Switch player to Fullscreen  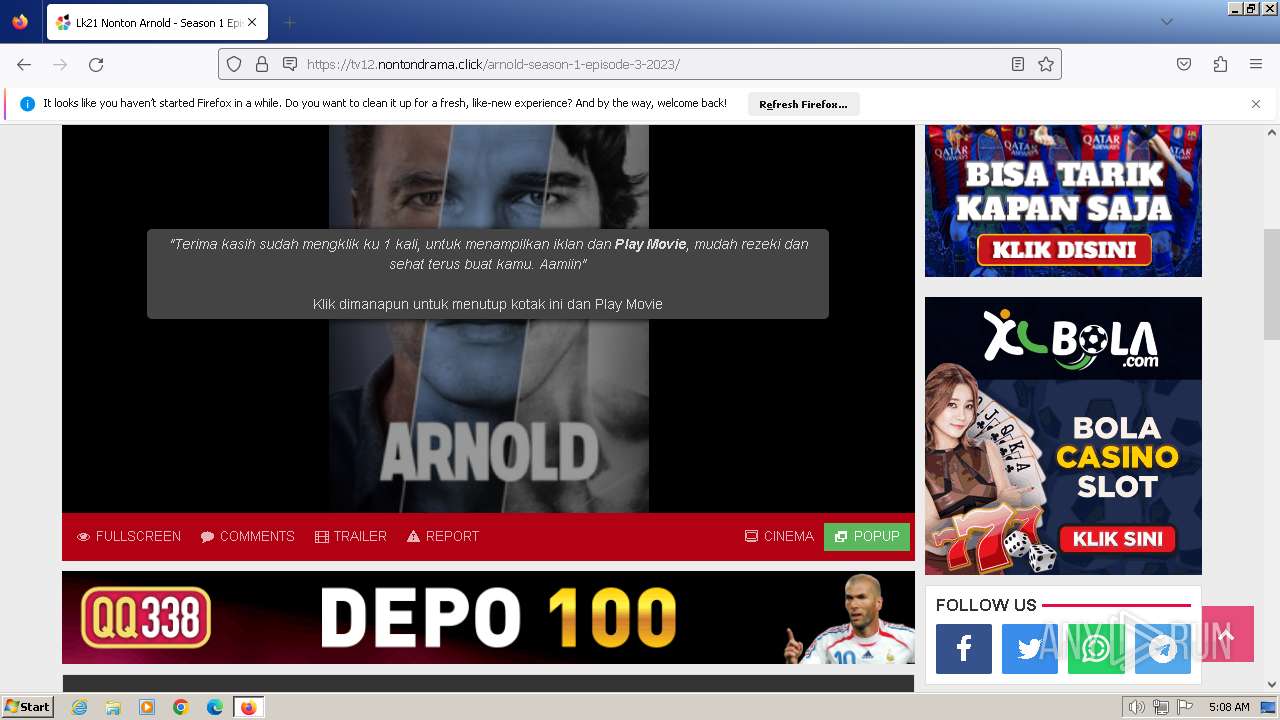(129, 537)
